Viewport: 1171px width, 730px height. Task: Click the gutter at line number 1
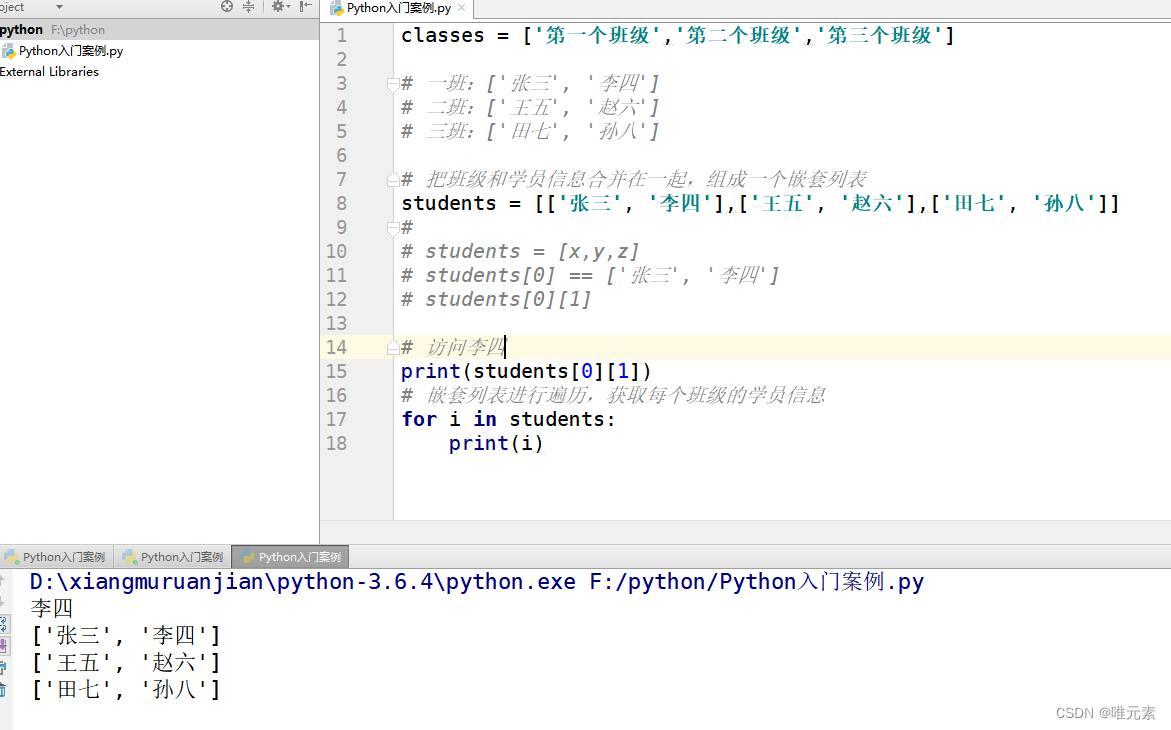[341, 36]
